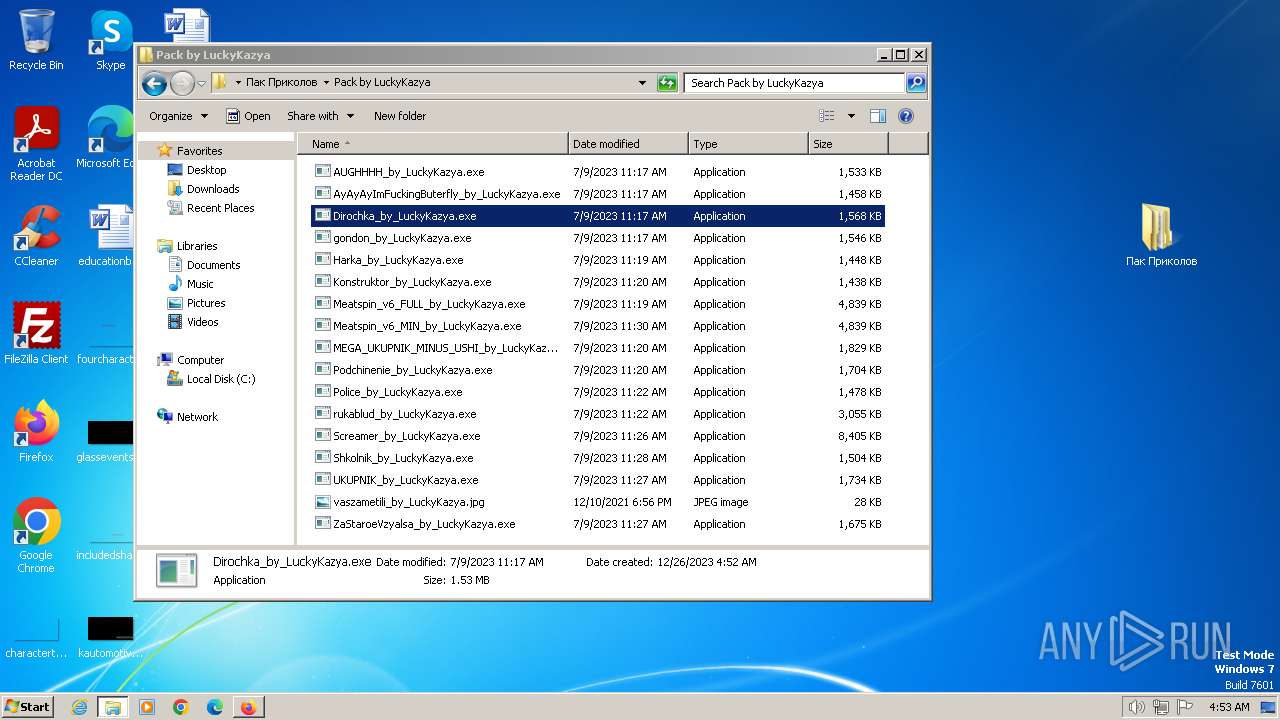The image size is (1280, 720).
Task: Select Network in the navigation pane
Action: pyautogui.click(x=197, y=417)
